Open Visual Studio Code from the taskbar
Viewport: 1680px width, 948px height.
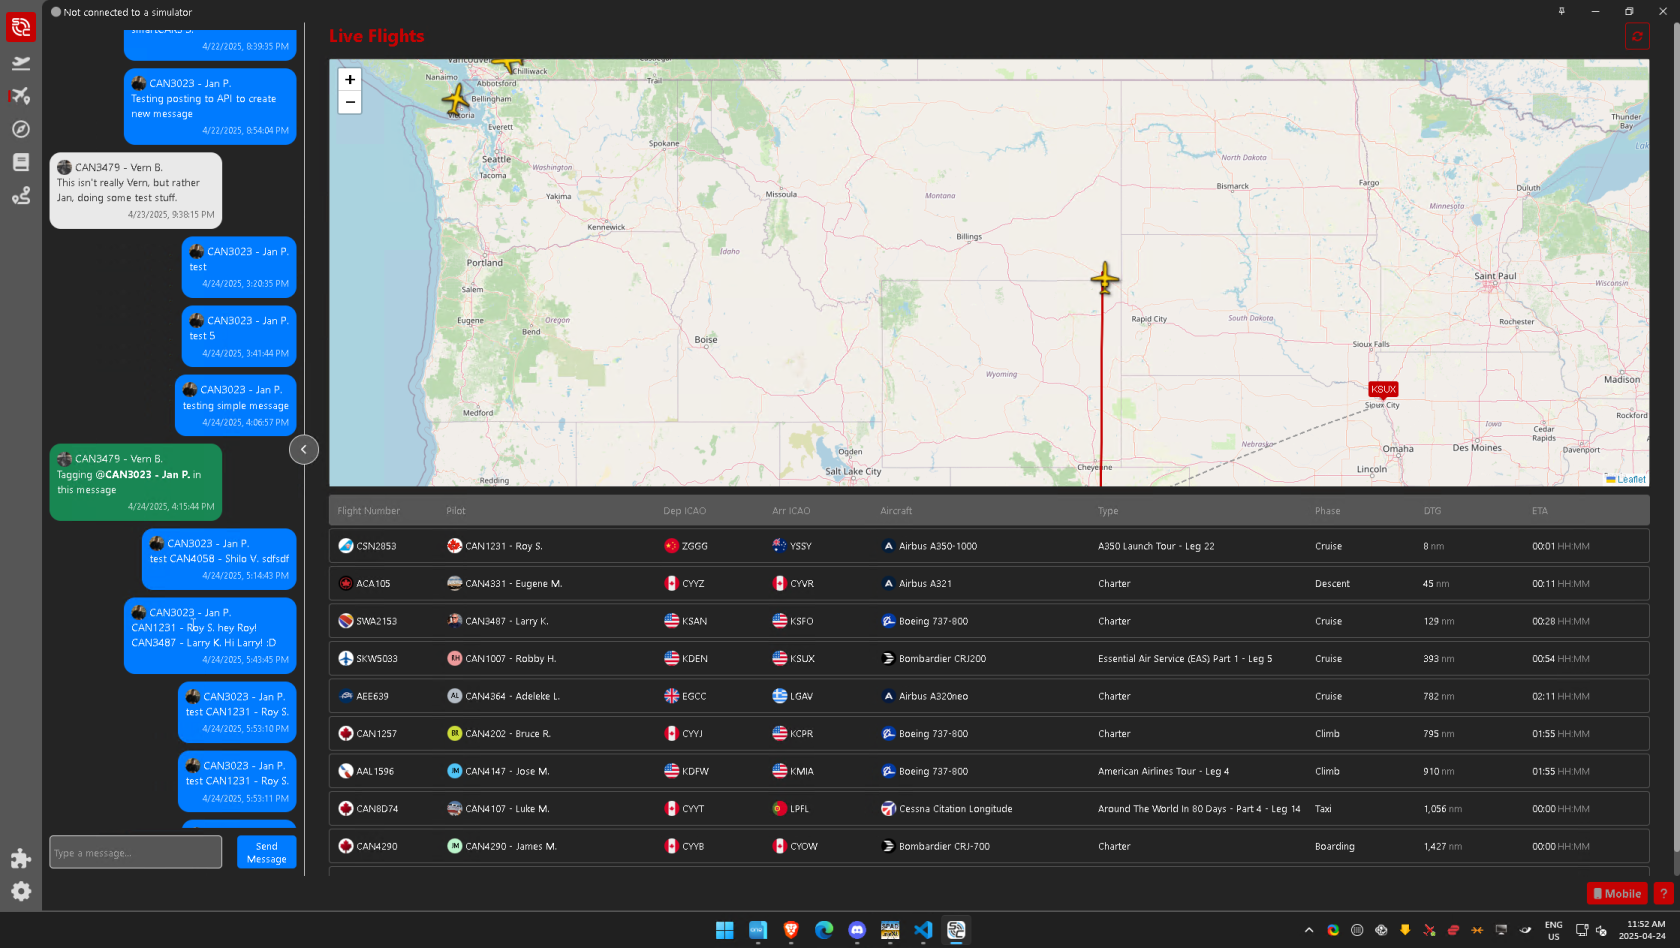[x=923, y=930]
